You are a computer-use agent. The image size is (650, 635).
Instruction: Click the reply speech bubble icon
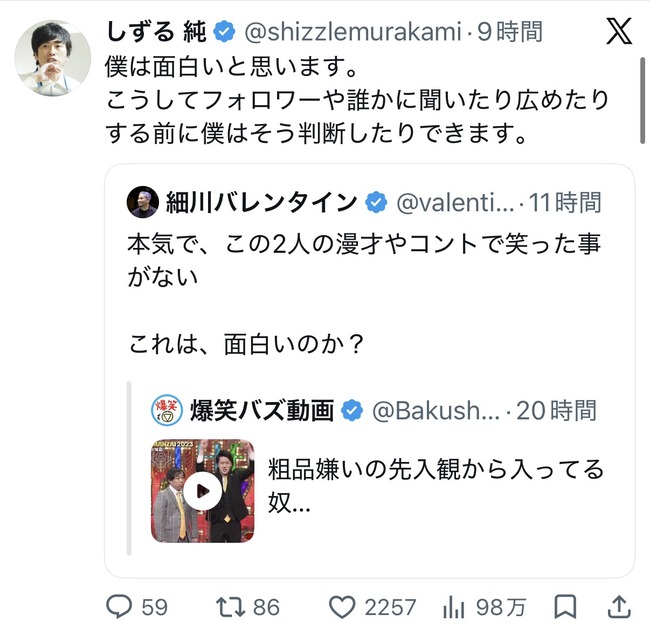(x=119, y=607)
